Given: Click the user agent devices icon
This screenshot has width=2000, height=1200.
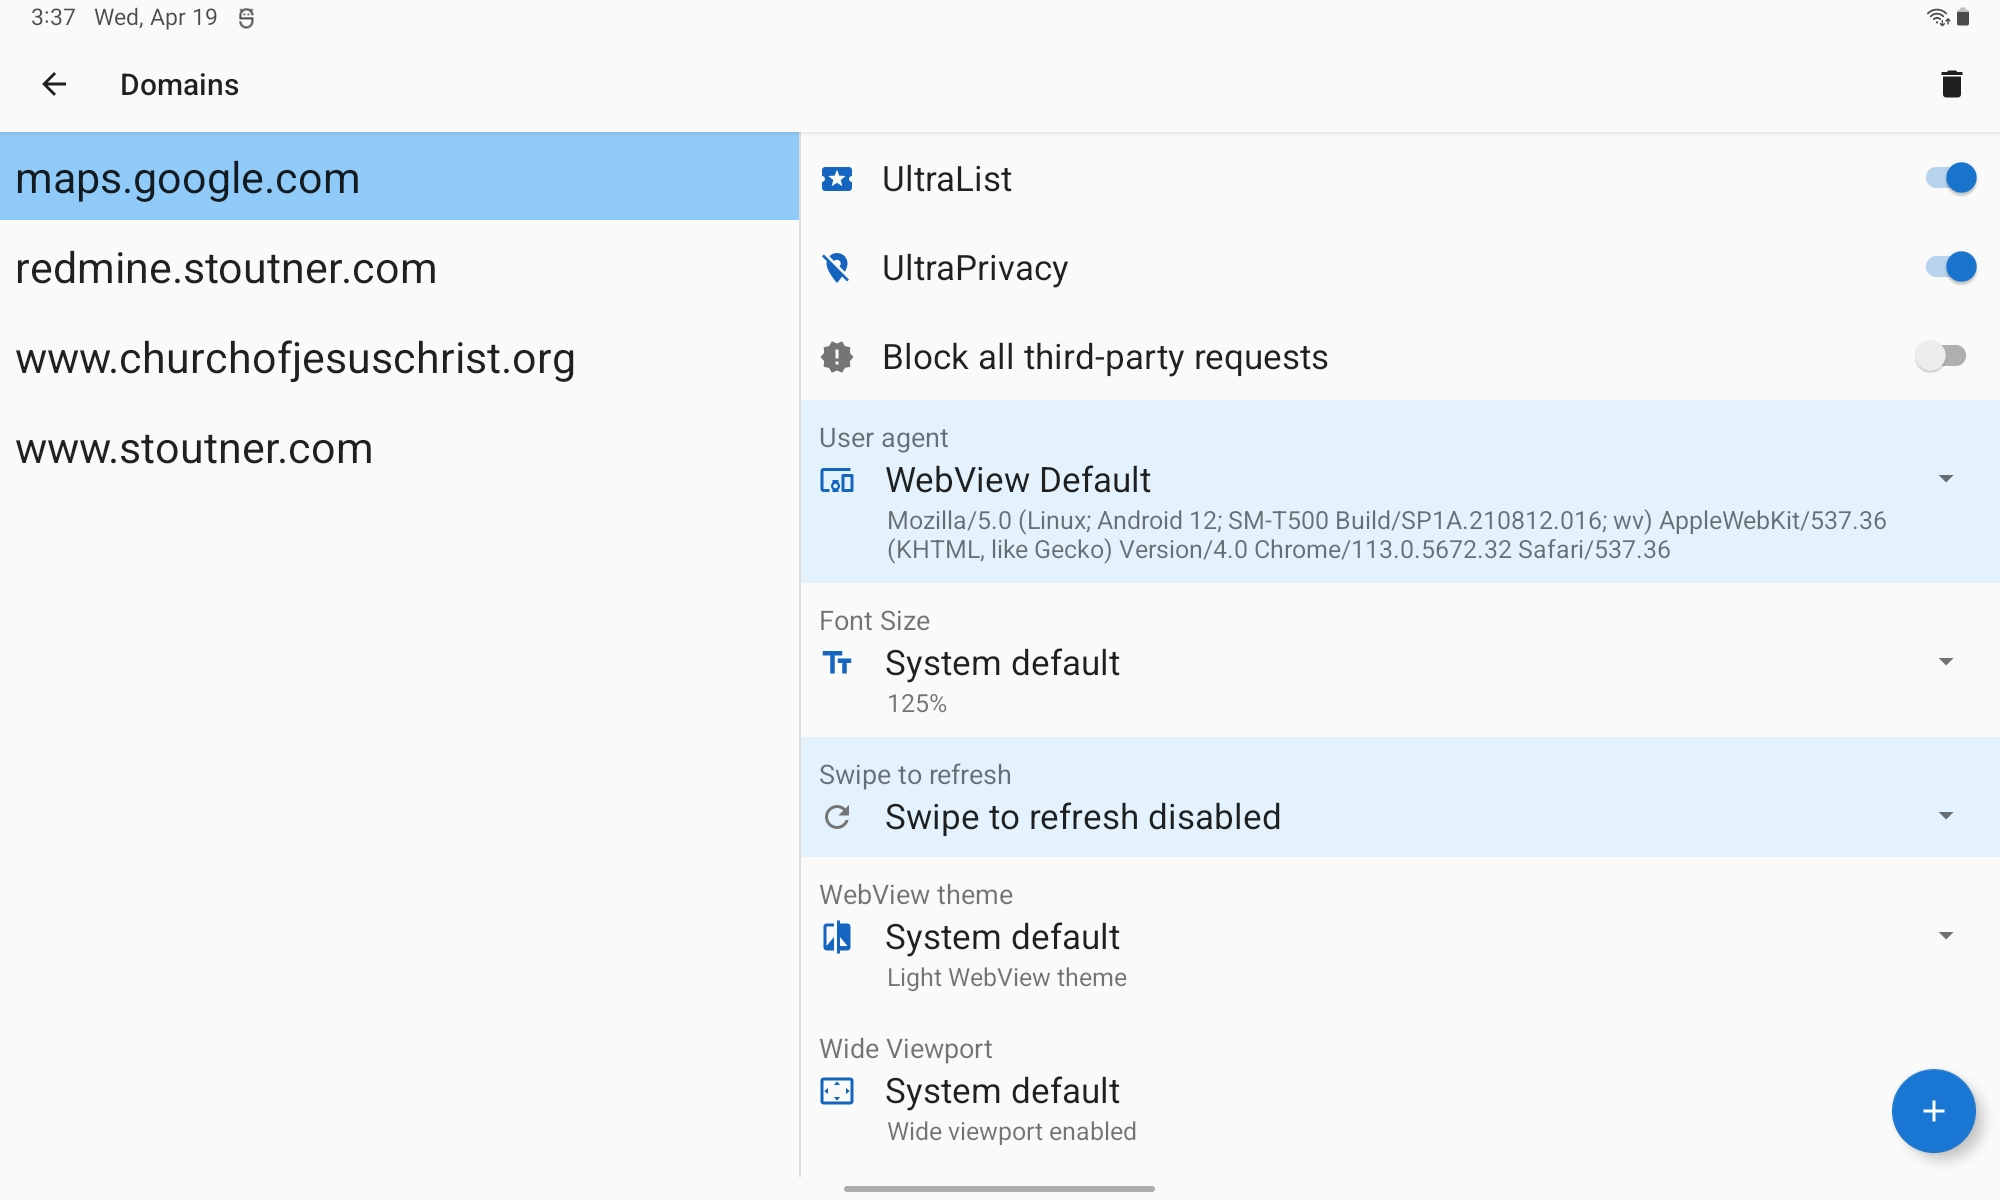Looking at the screenshot, I should point(837,481).
